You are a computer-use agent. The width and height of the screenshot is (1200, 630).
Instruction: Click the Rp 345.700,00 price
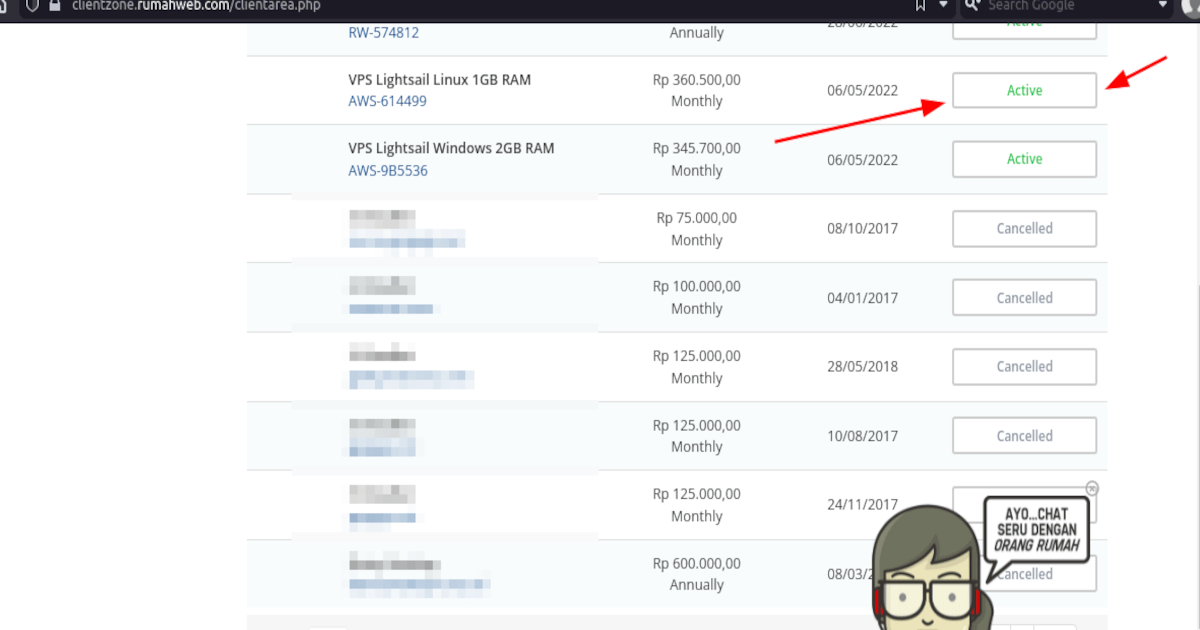tap(697, 148)
